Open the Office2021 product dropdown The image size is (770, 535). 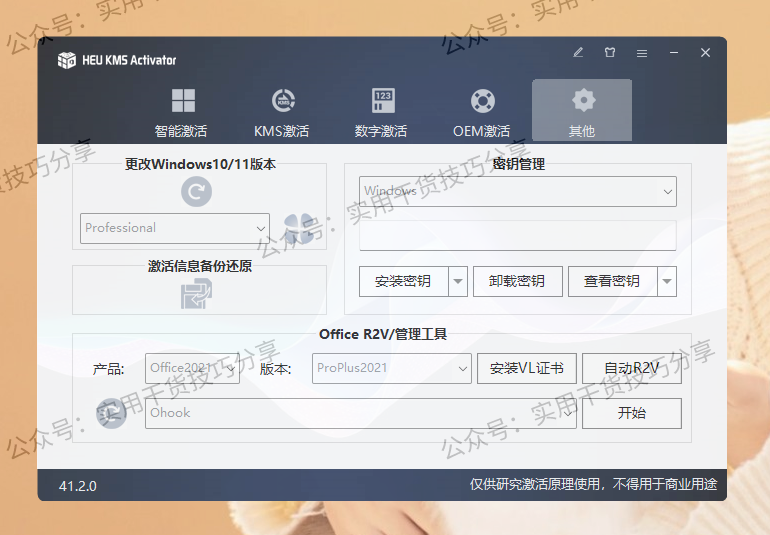(192, 368)
